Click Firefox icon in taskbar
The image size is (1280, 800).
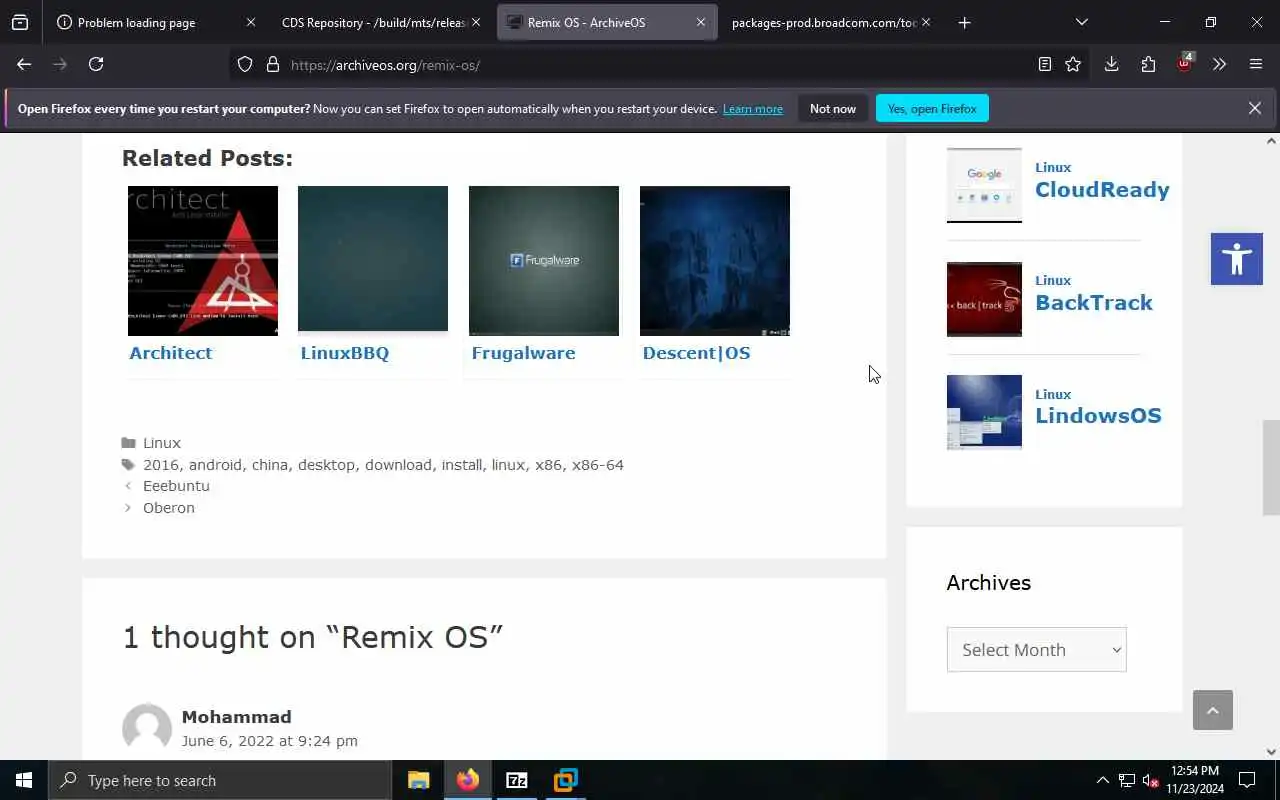[x=467, y=780]
